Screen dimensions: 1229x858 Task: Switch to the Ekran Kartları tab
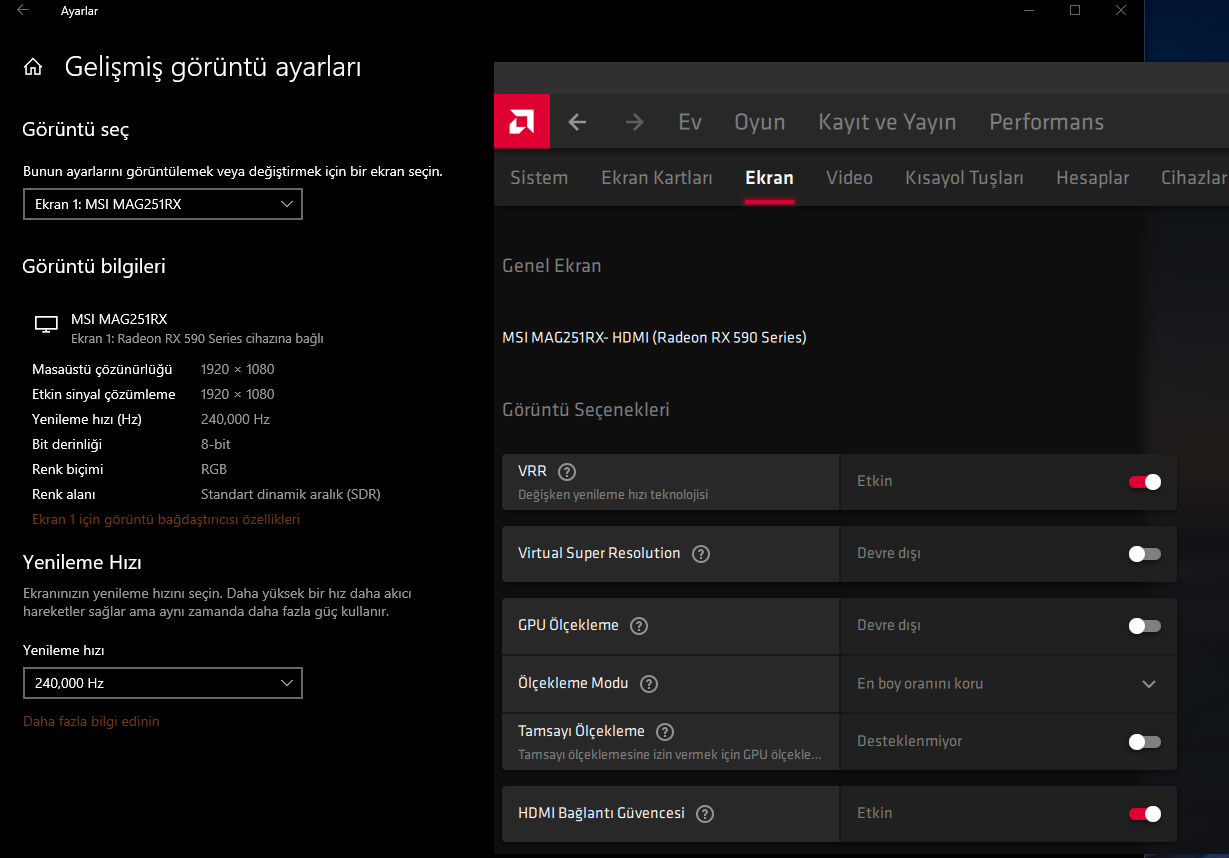coord(656,178)
